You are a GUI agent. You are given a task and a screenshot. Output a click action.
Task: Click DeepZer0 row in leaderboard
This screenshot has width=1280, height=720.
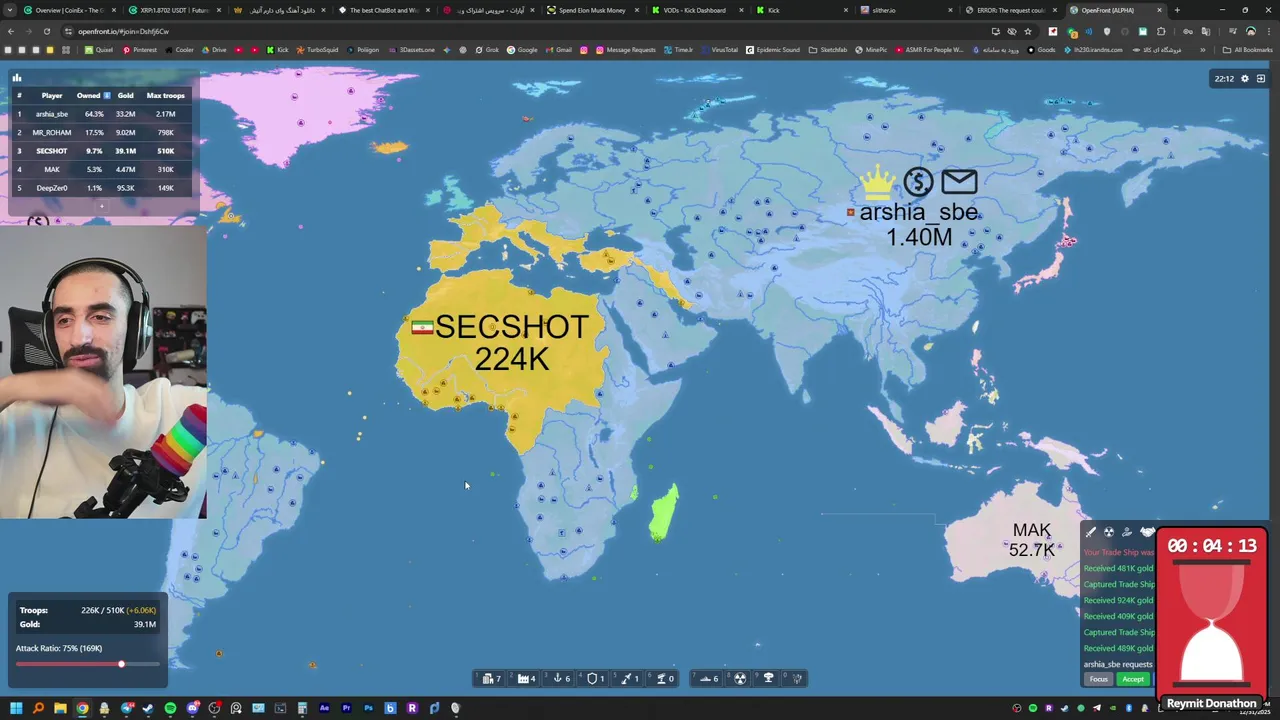click(101, 188)
